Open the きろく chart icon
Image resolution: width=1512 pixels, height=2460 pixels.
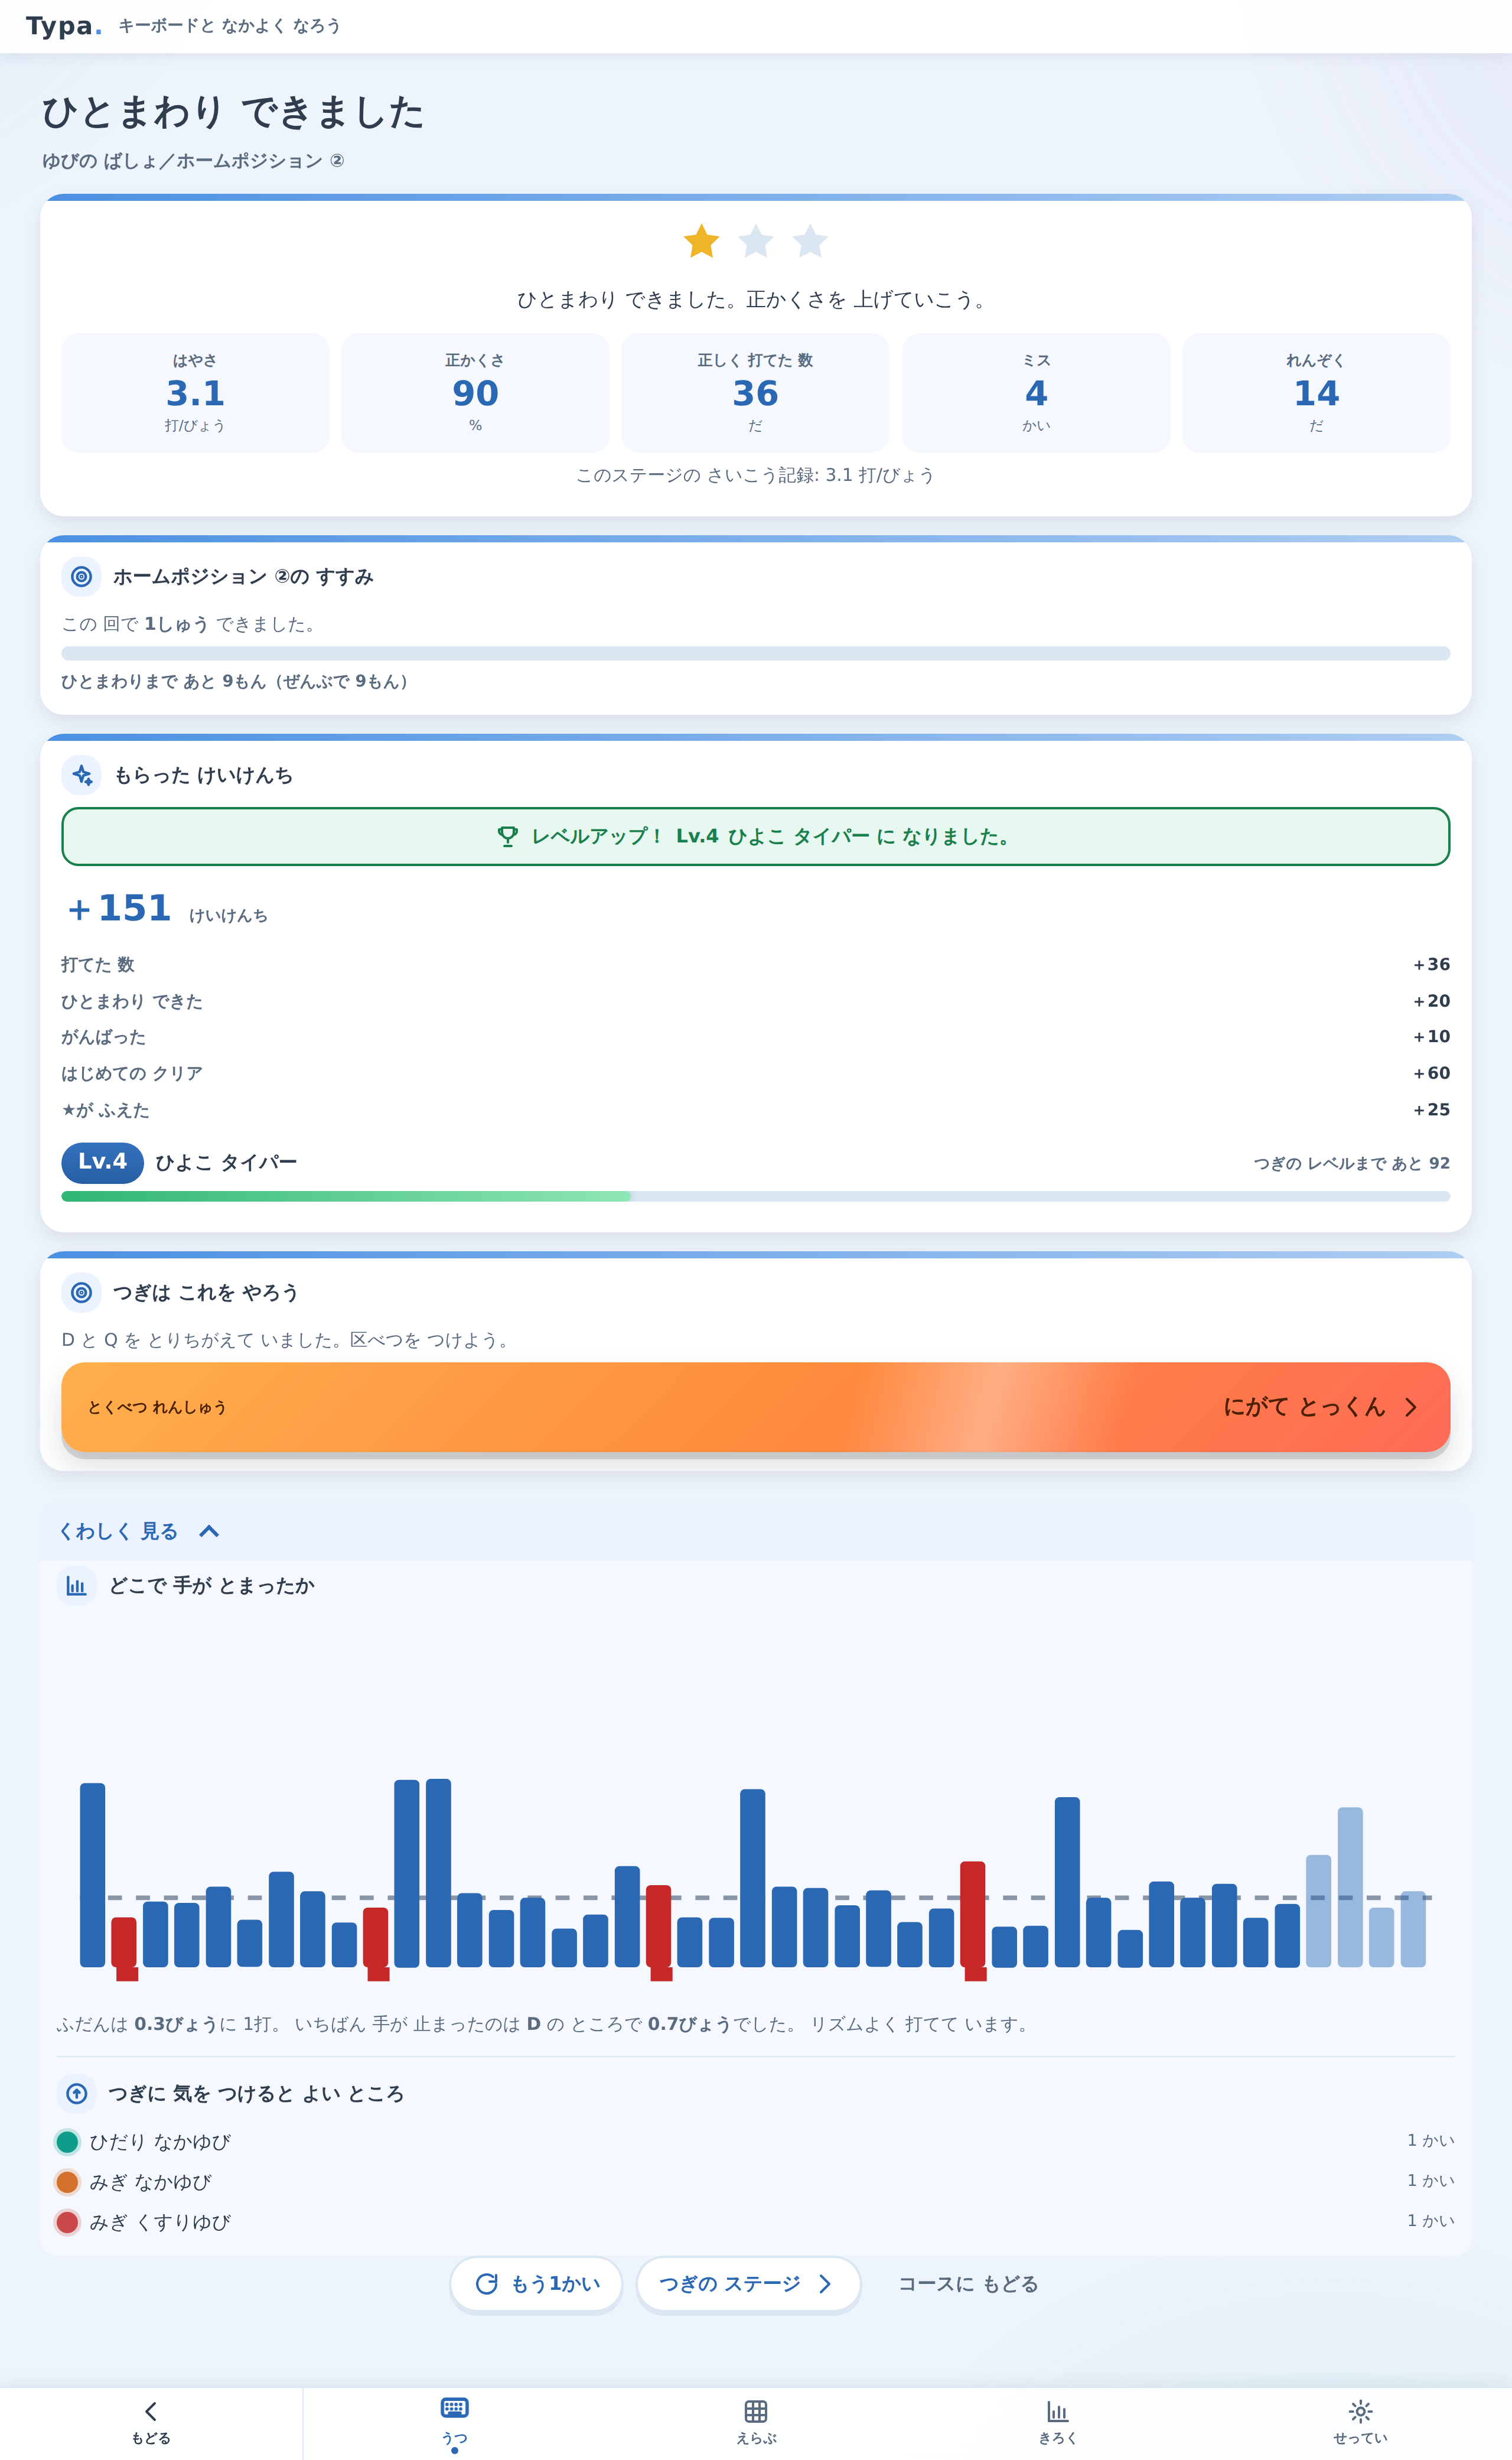coord(1057,2411)
